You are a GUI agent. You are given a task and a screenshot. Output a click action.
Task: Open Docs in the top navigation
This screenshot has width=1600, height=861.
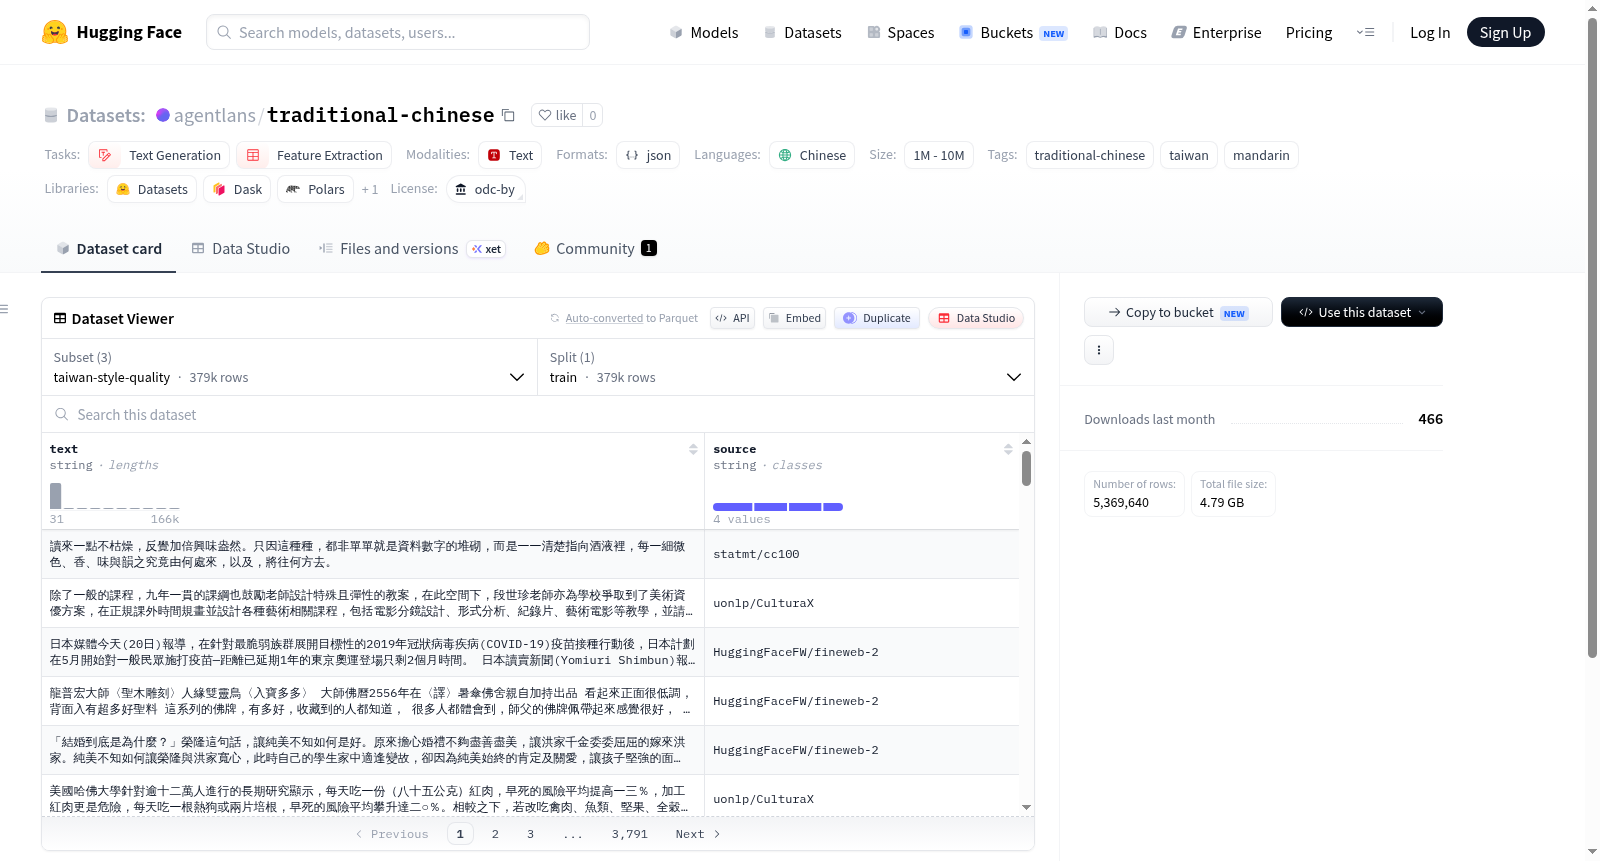click(1120, 32)
